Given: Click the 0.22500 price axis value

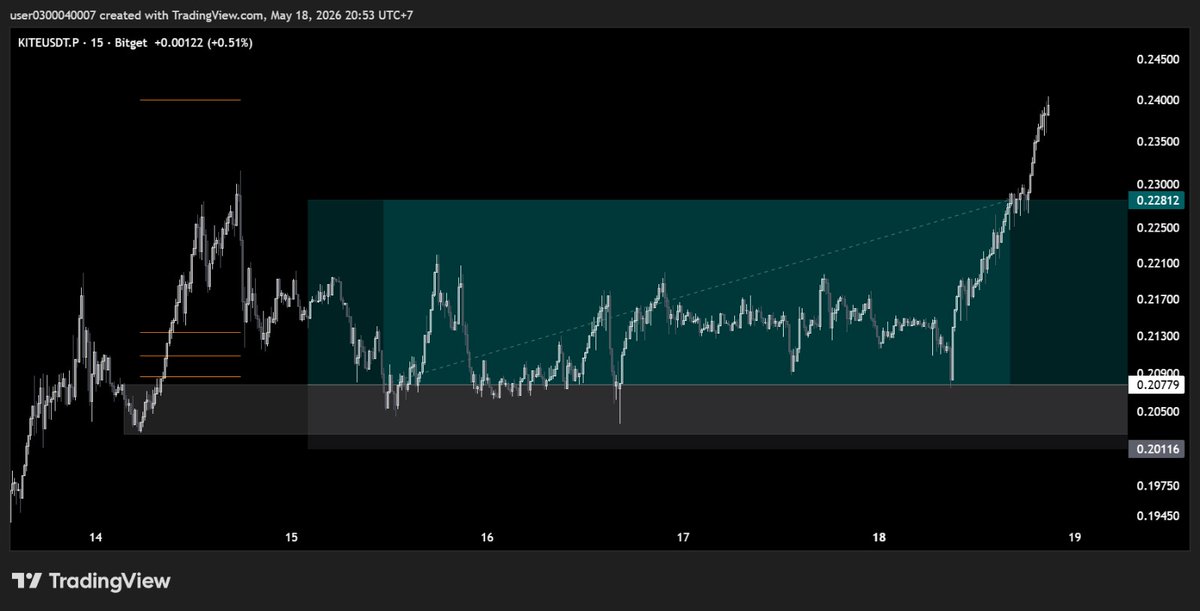Looking at the screenshot, I should click(x=1158, y=227).
